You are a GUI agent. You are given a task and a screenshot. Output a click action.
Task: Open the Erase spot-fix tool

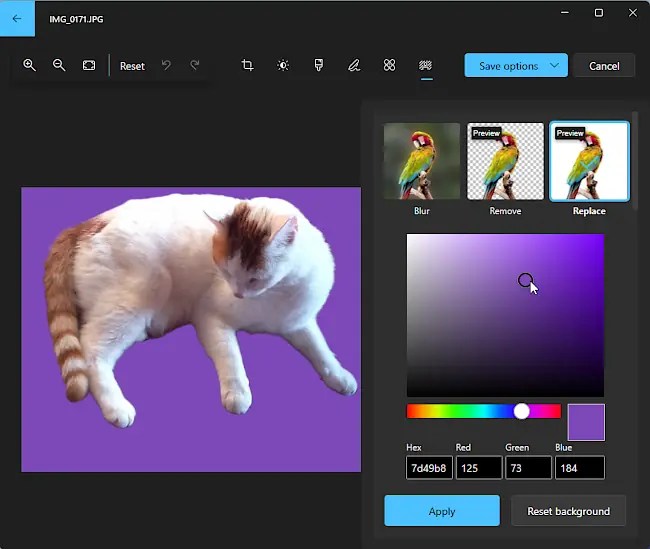click(389, 65)
